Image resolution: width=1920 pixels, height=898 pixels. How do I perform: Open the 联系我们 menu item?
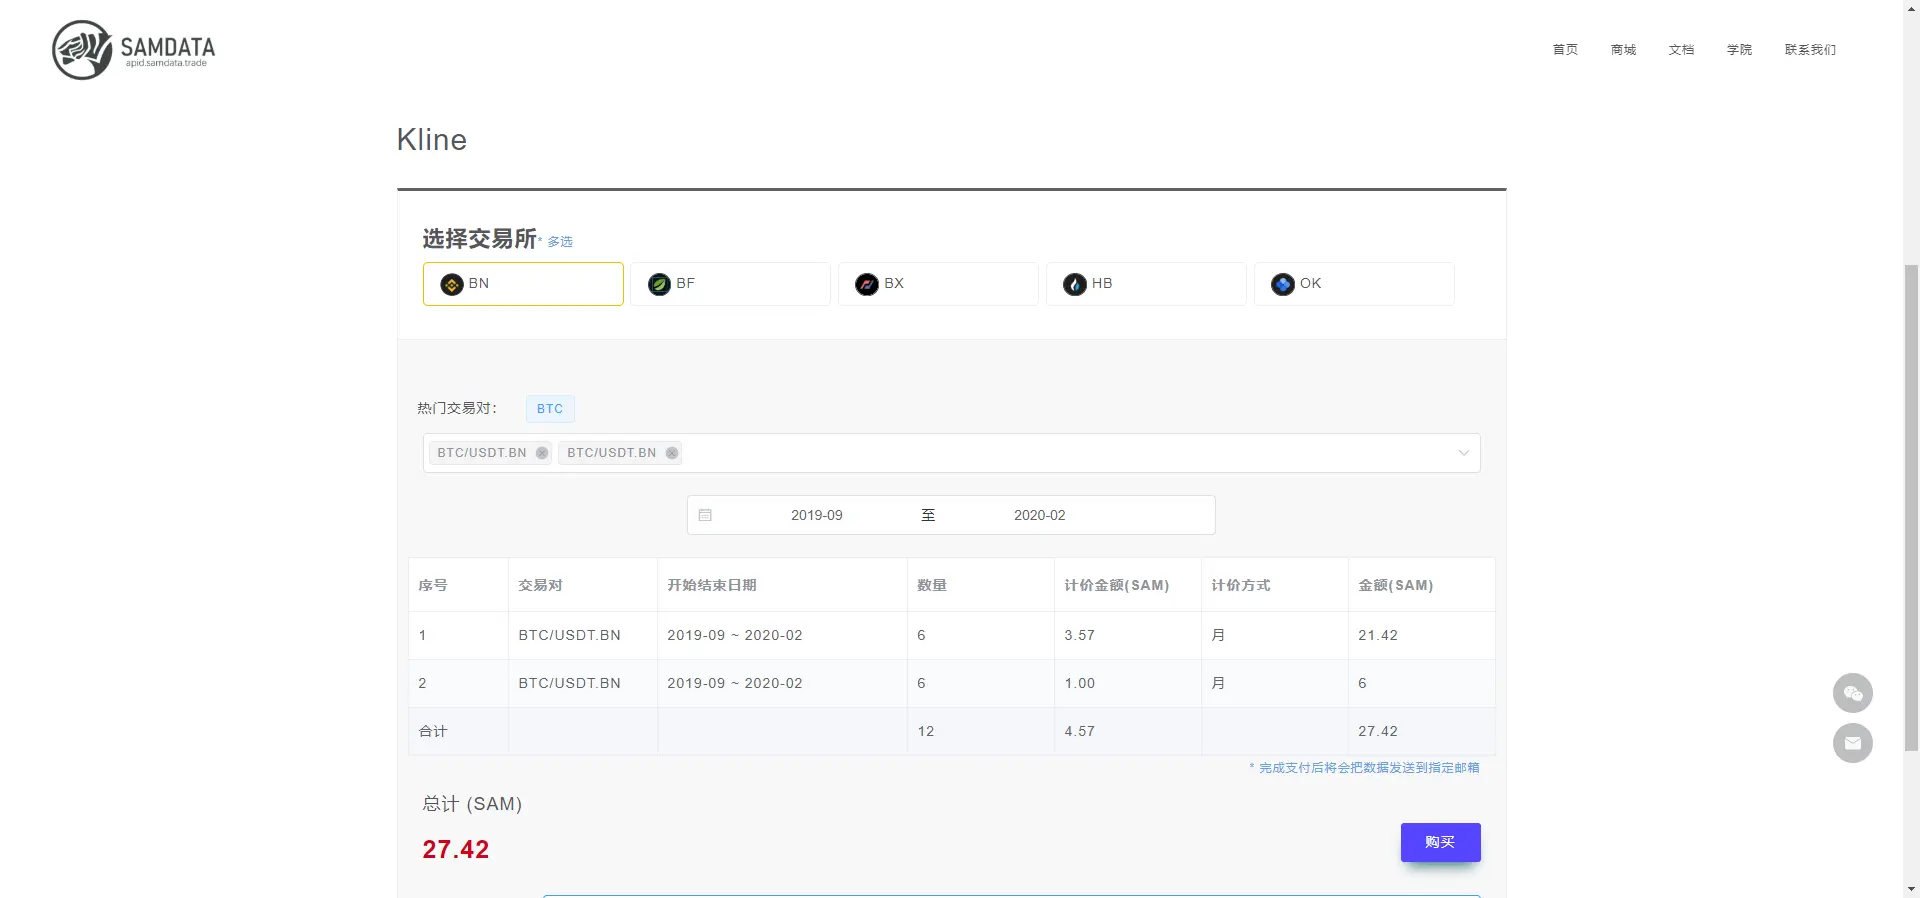[1810, 50]
